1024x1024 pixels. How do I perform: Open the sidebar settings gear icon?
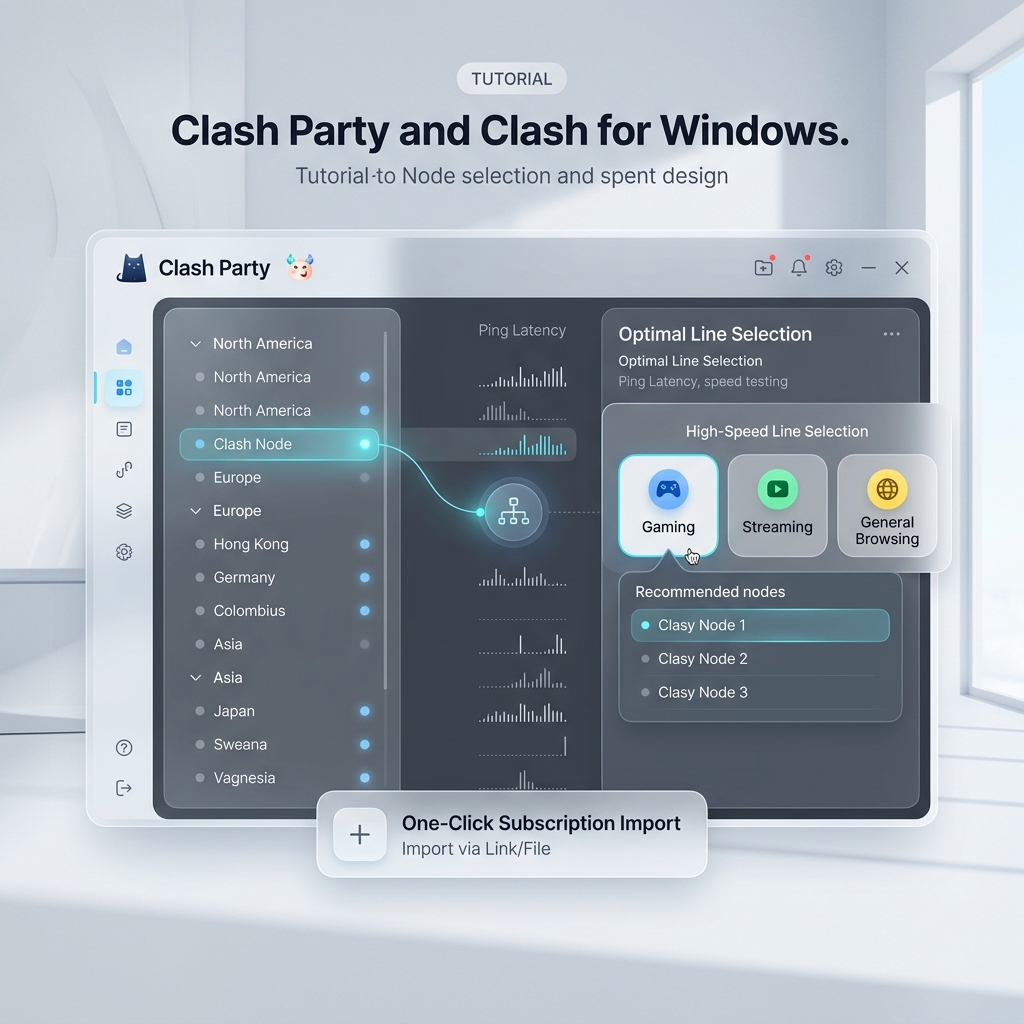click(x=124, y=552)
